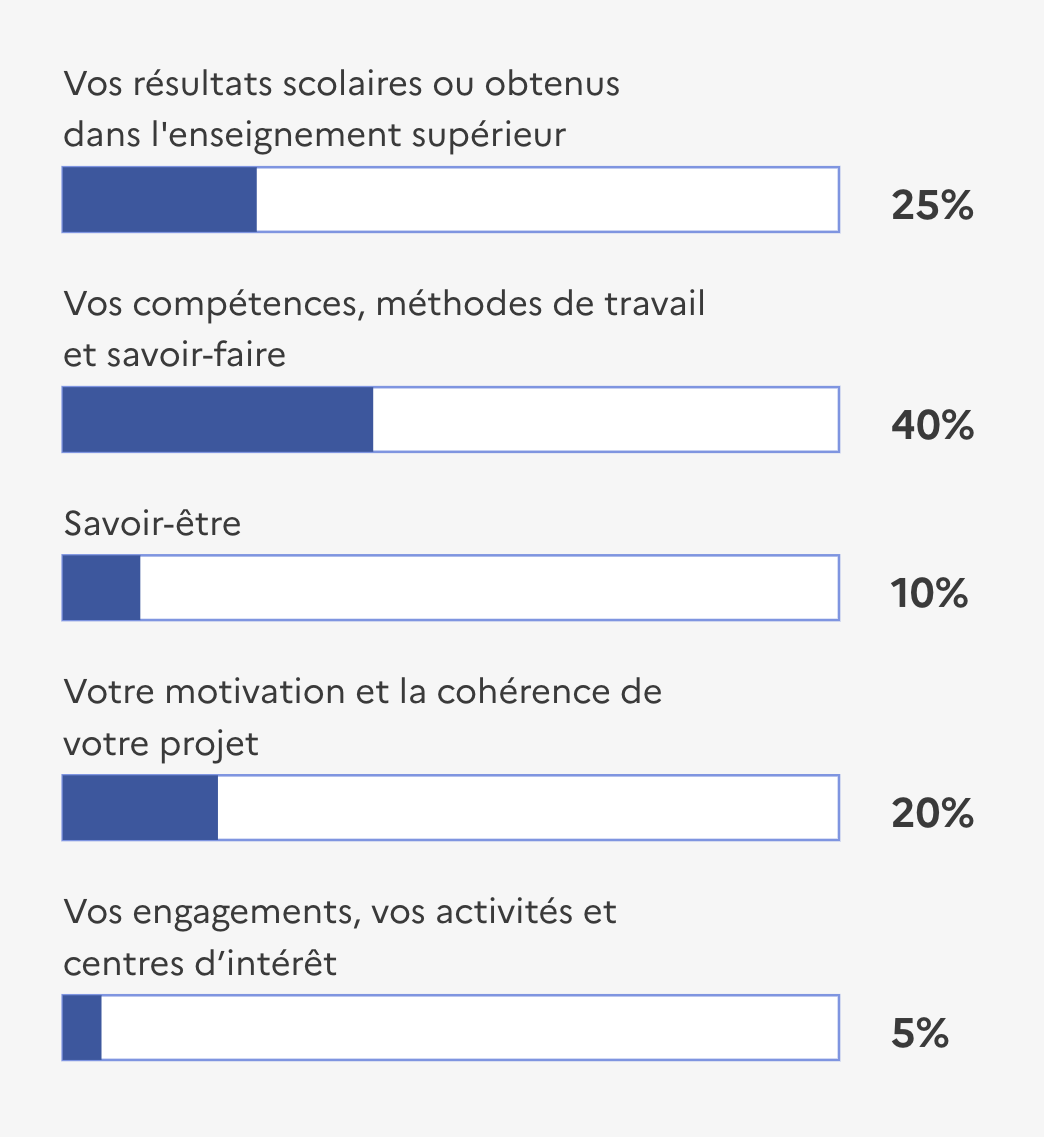This screenshot has height=1138, width=1044.
Task: Click the 'Savoir-être' label
Action: tap(152, 523)
